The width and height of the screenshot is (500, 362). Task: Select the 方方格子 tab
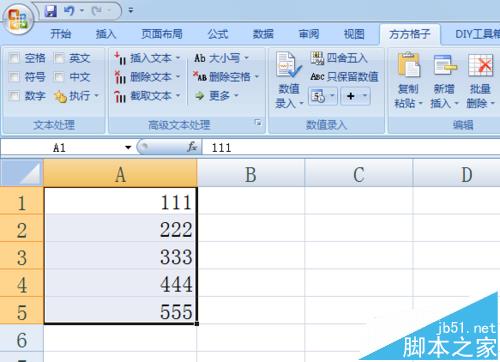pyautogui.click(x=410, y=34)
